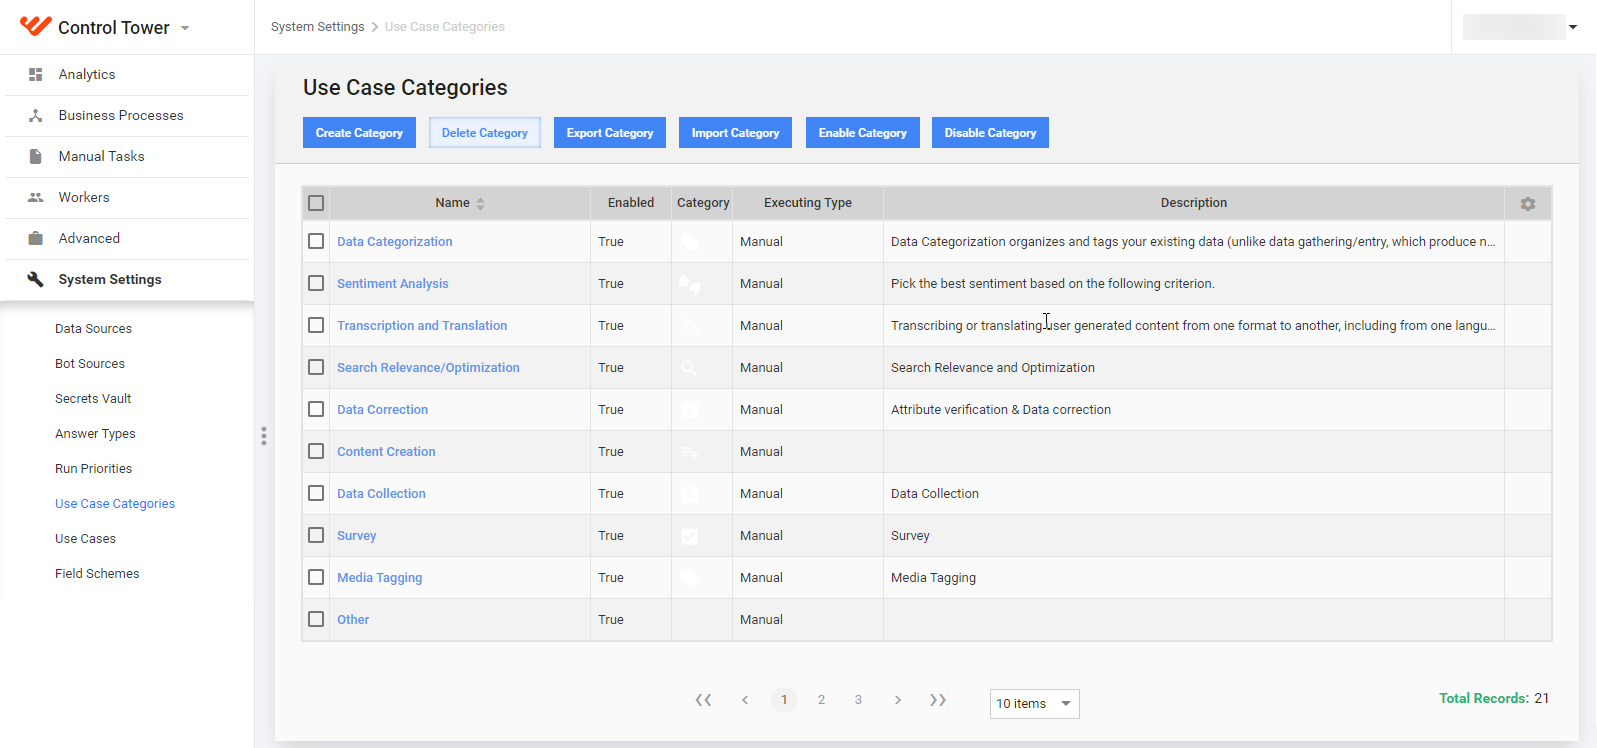Viewport: 1597px width, 748px height.
Task: Click the Disable Category button
Action: point(990,133)
